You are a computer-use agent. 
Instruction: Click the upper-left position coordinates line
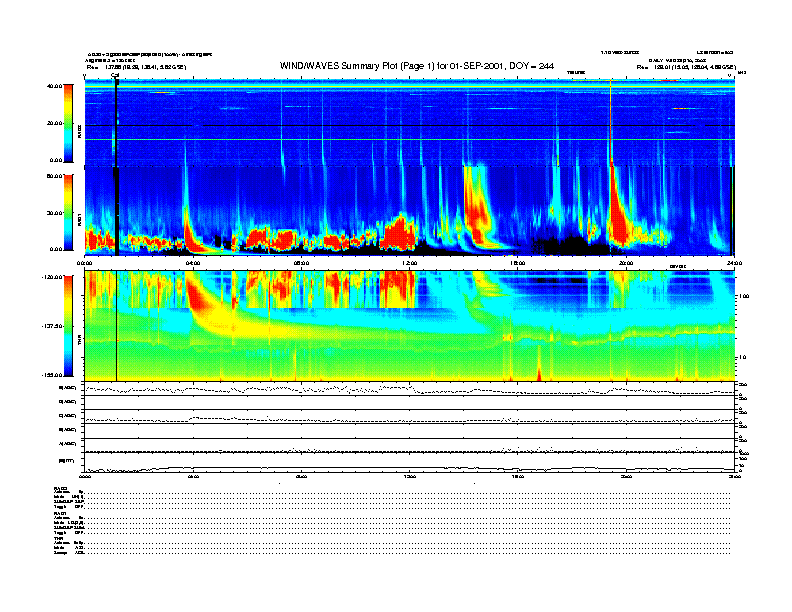pos(136,67)
